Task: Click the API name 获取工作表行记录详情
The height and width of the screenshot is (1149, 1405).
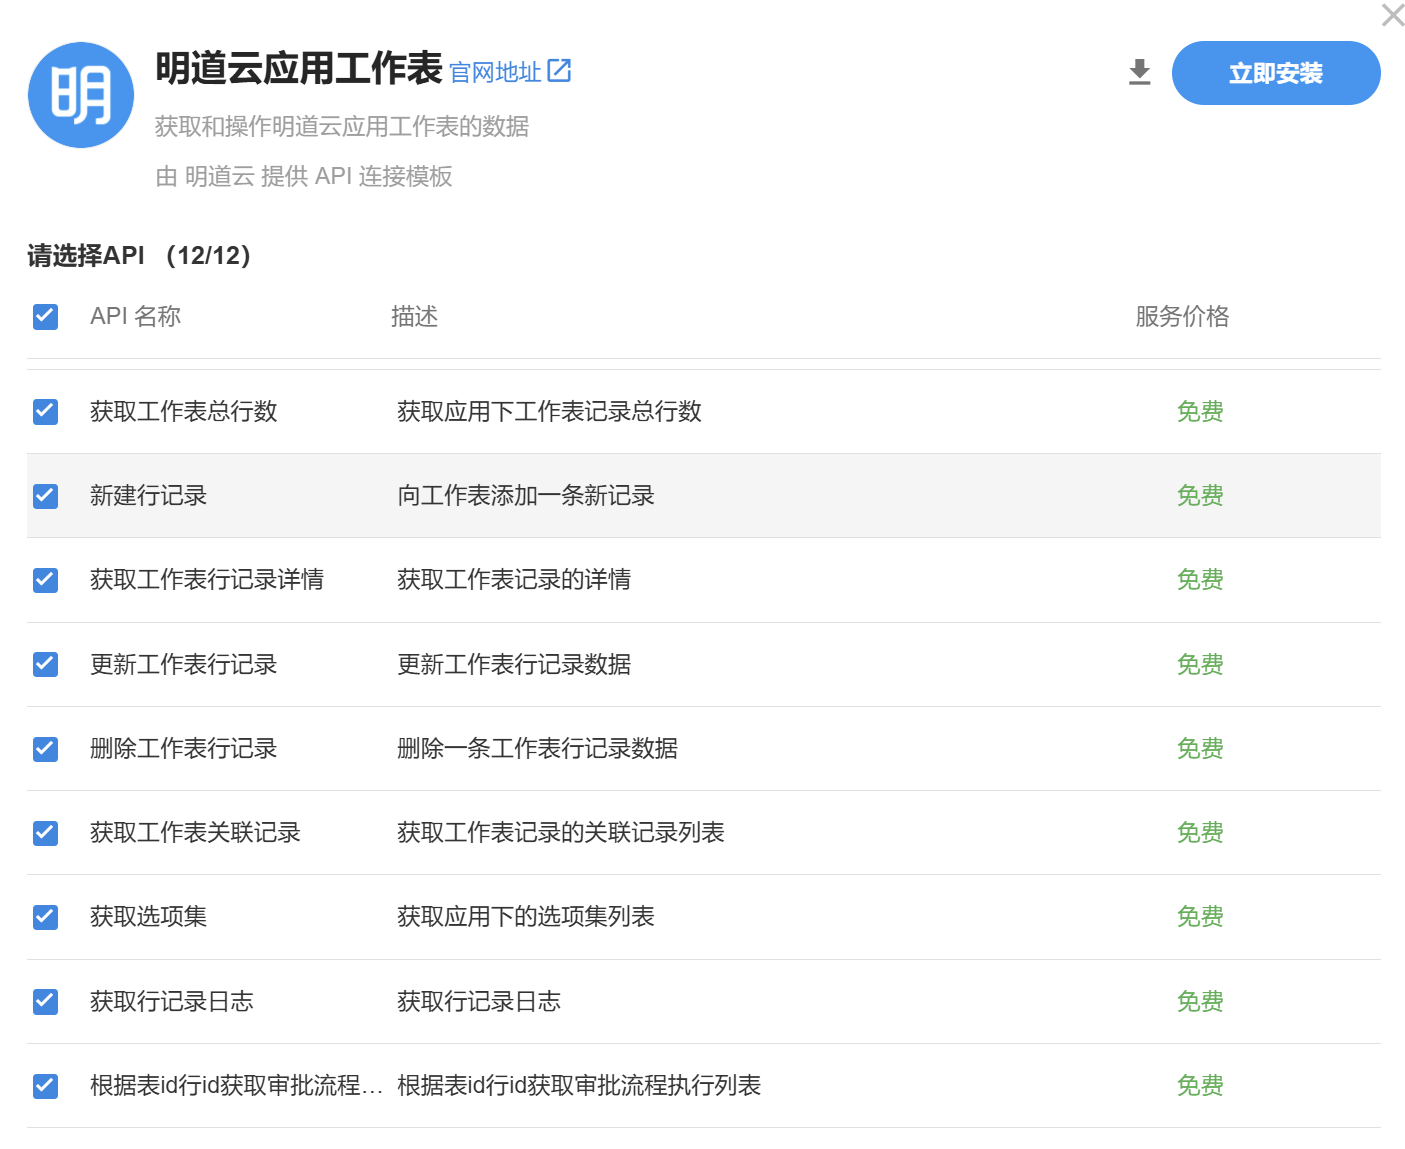Action: point(207,579)
